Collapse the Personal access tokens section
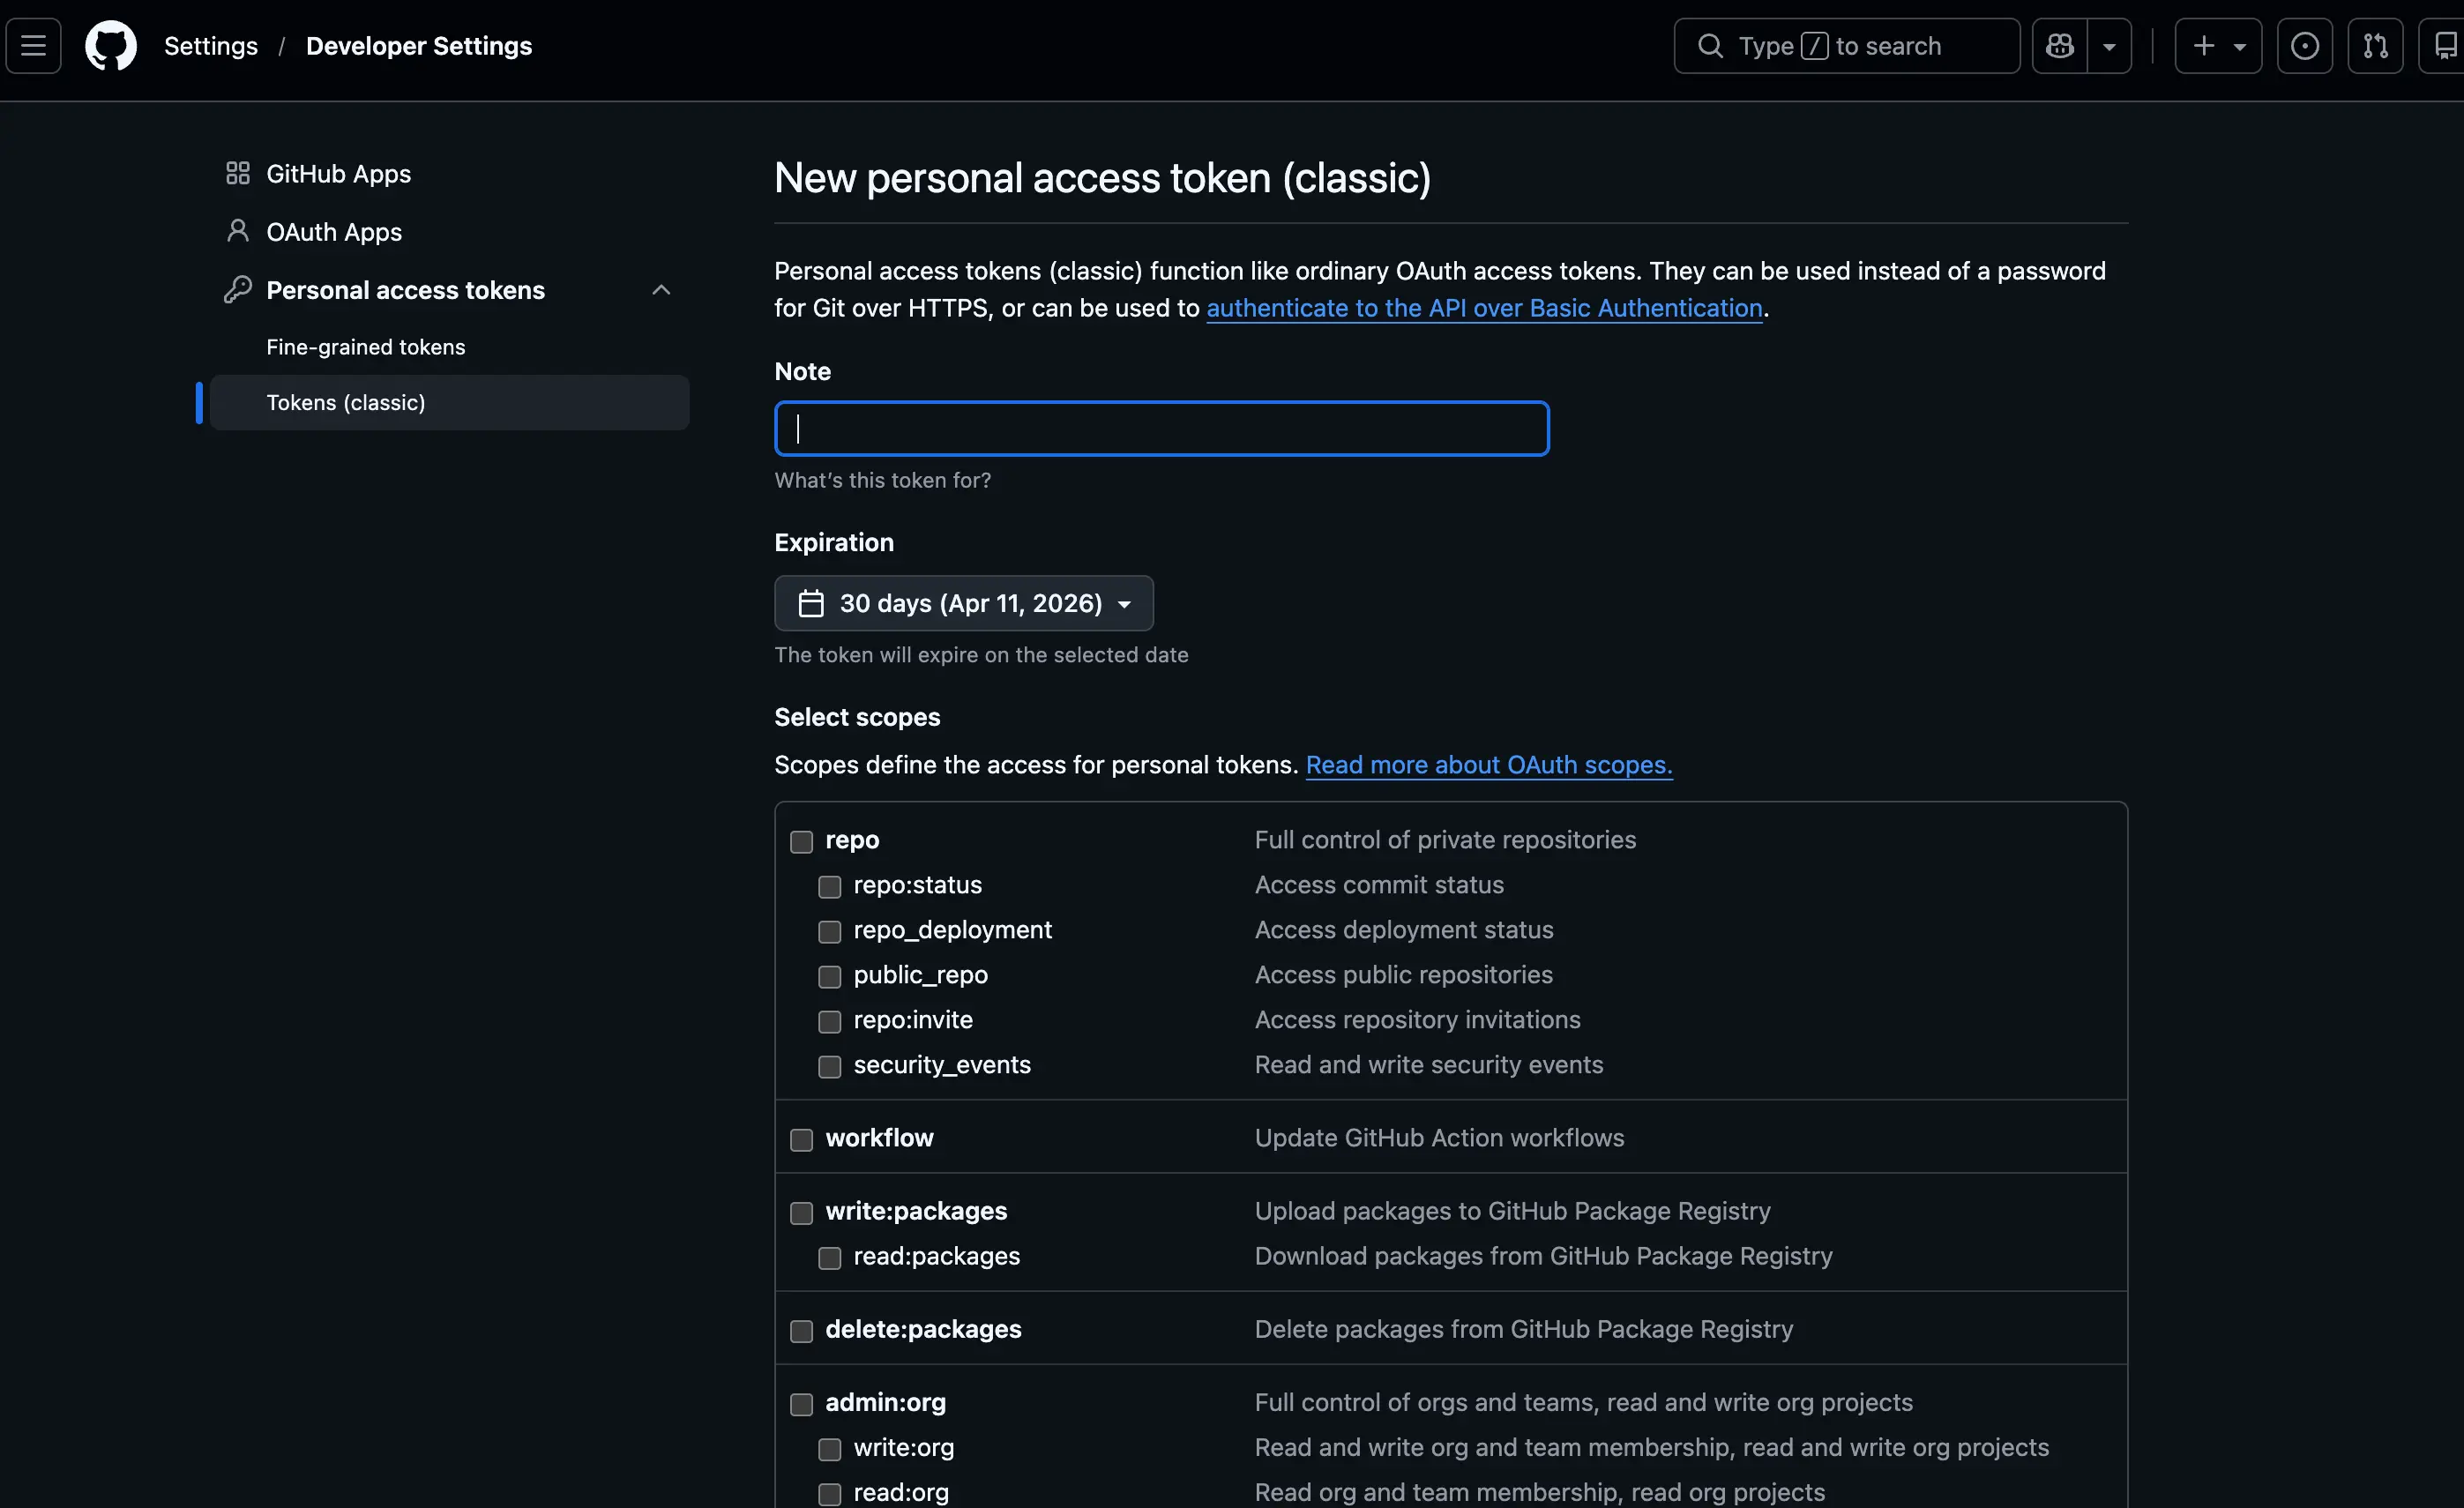Screen dimensions: 2464x1508 pos(661,290)
